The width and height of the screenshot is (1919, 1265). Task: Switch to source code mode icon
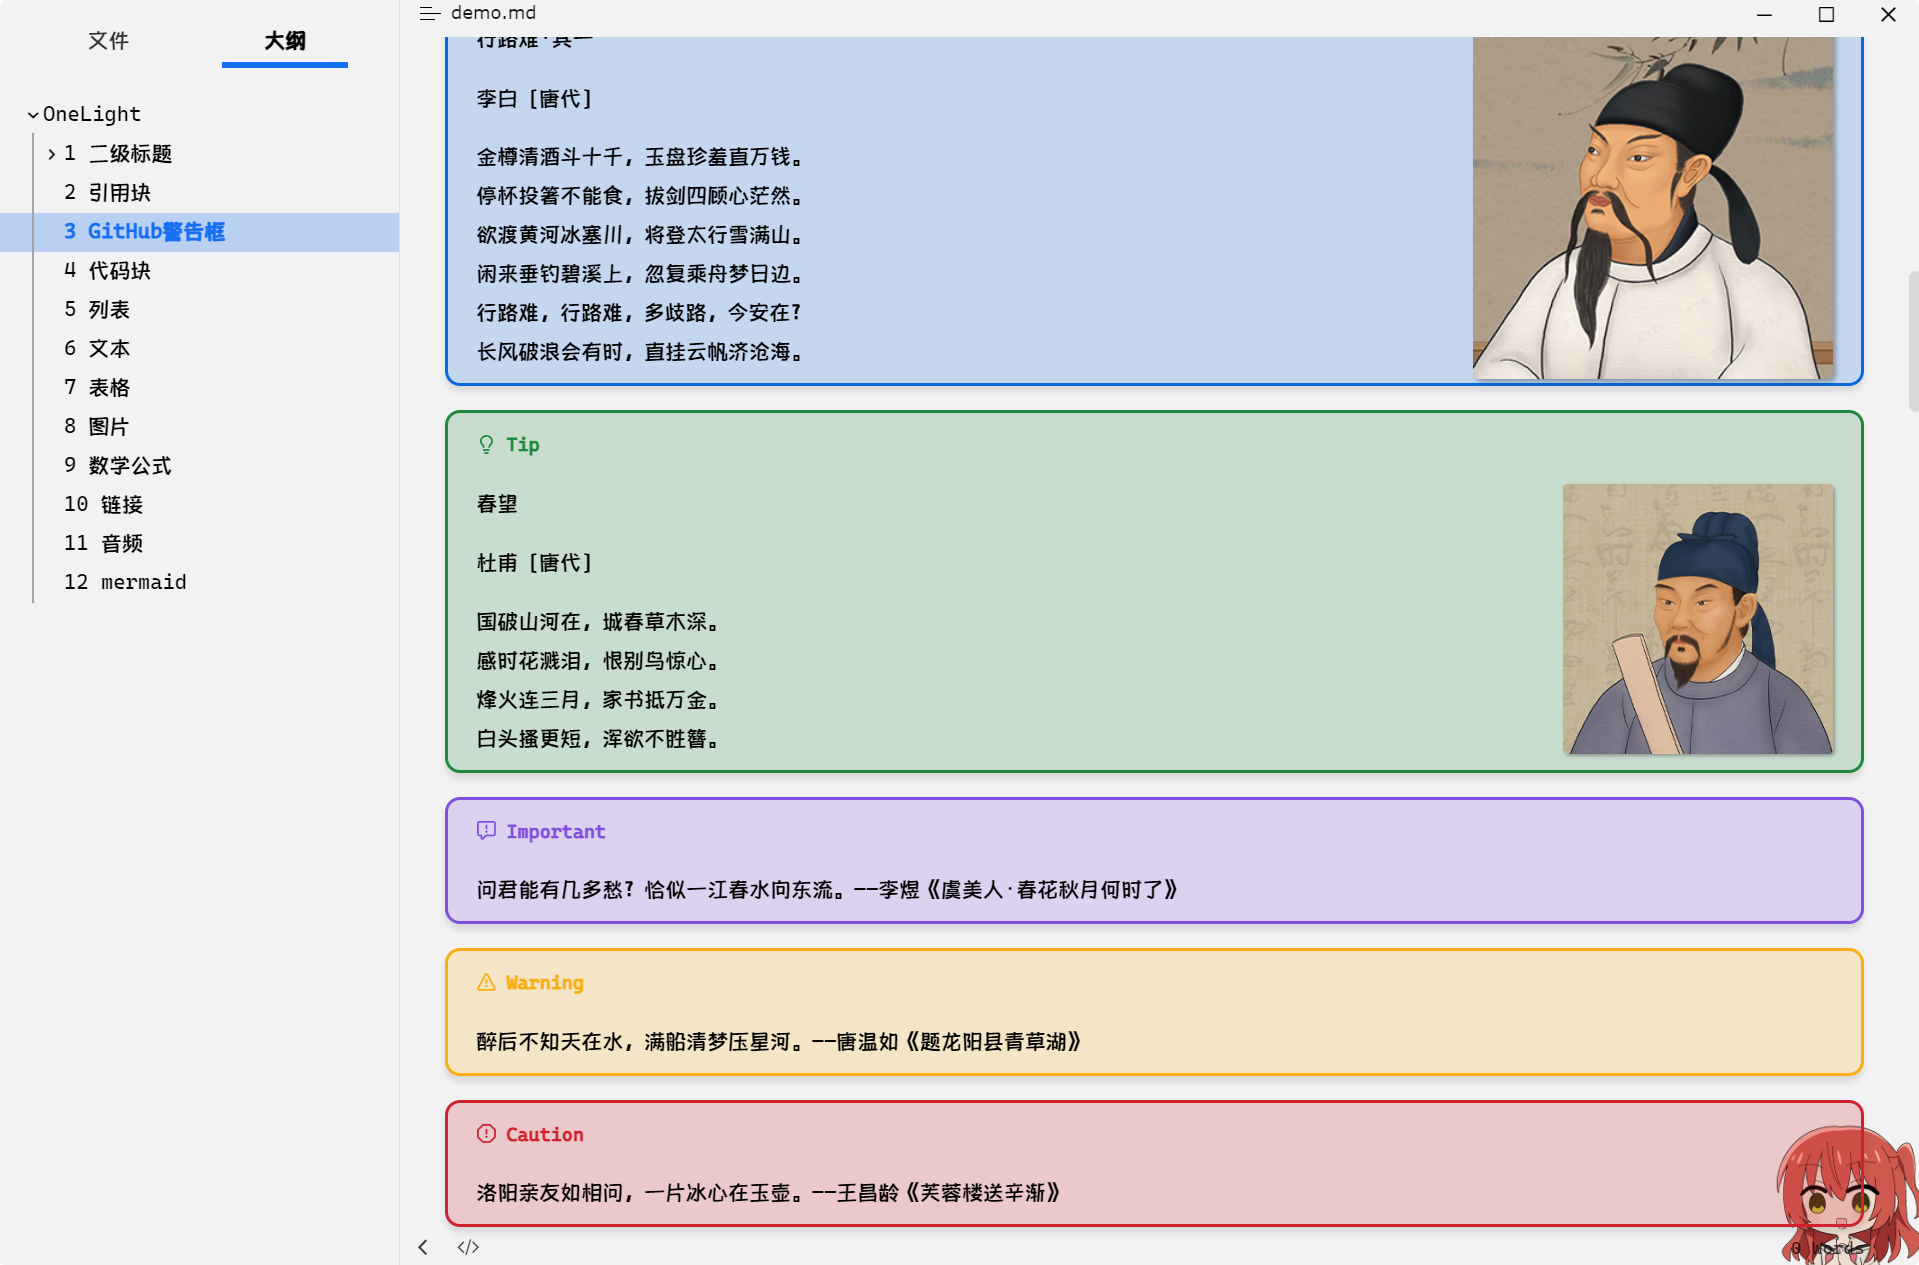point(468,1247)
